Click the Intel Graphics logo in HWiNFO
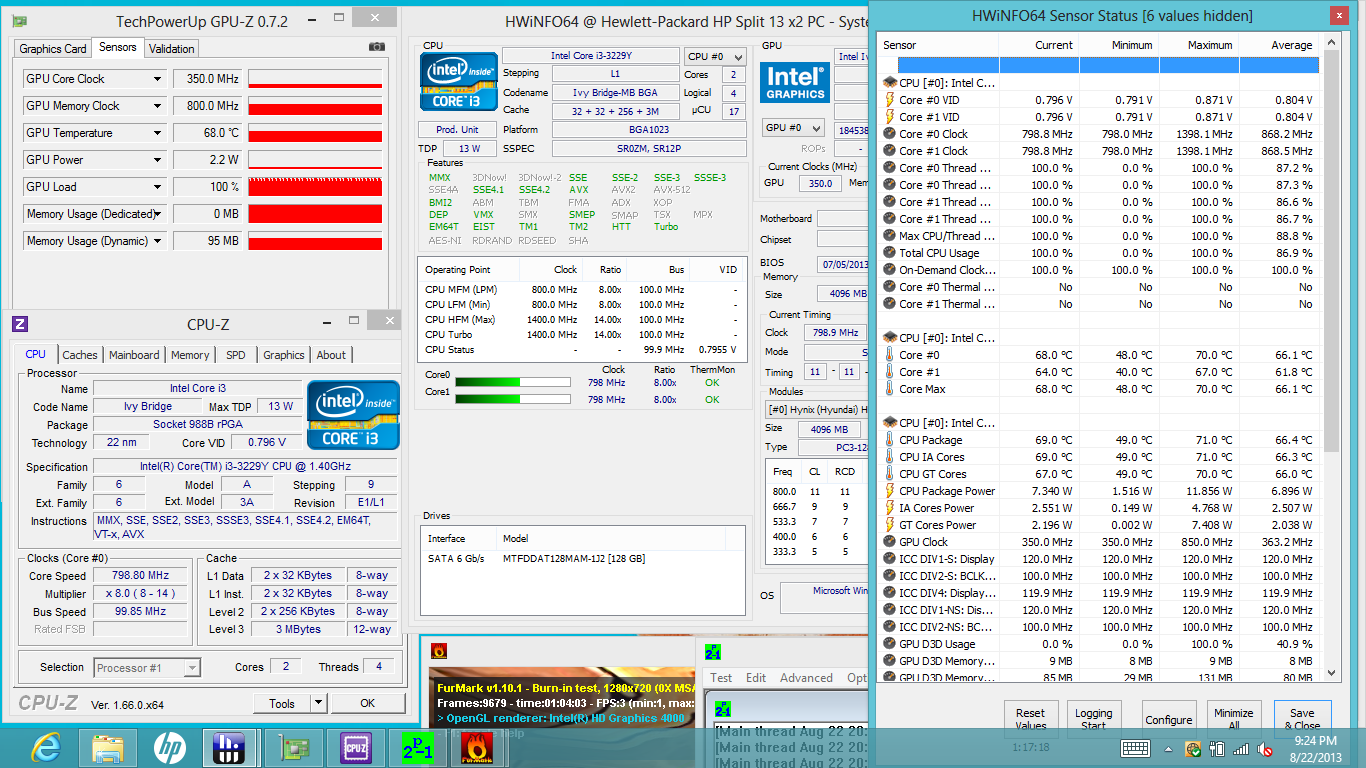The image size is (1366, 768). pos(795,83)
